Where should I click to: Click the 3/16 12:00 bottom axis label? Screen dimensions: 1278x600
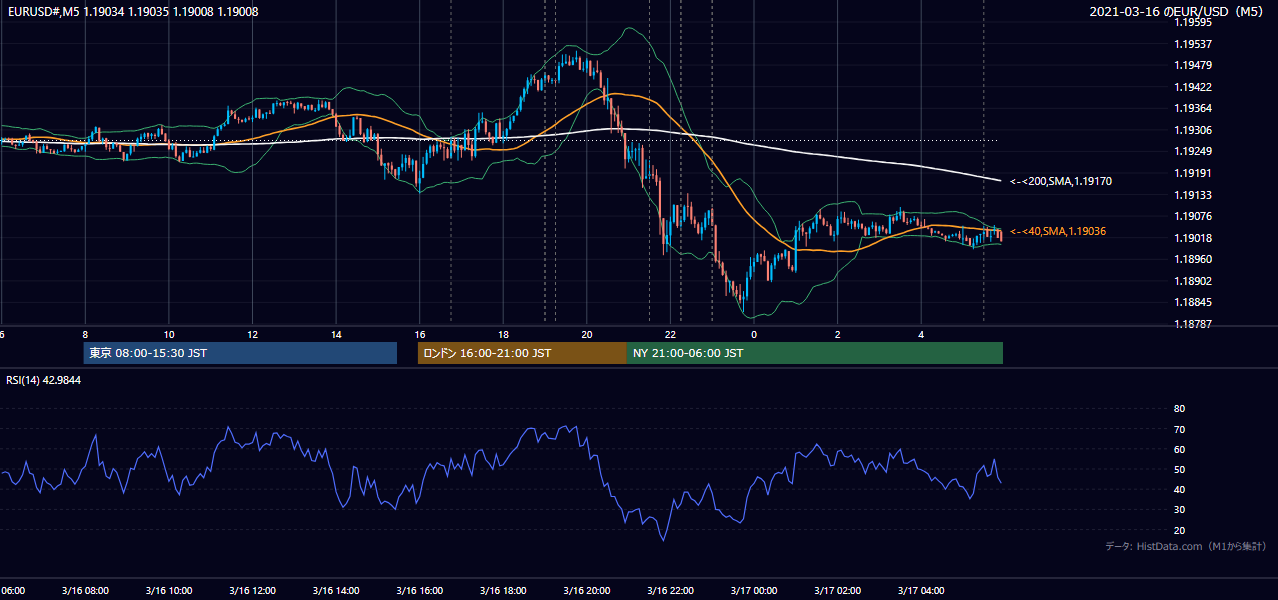tap(252, 590)
